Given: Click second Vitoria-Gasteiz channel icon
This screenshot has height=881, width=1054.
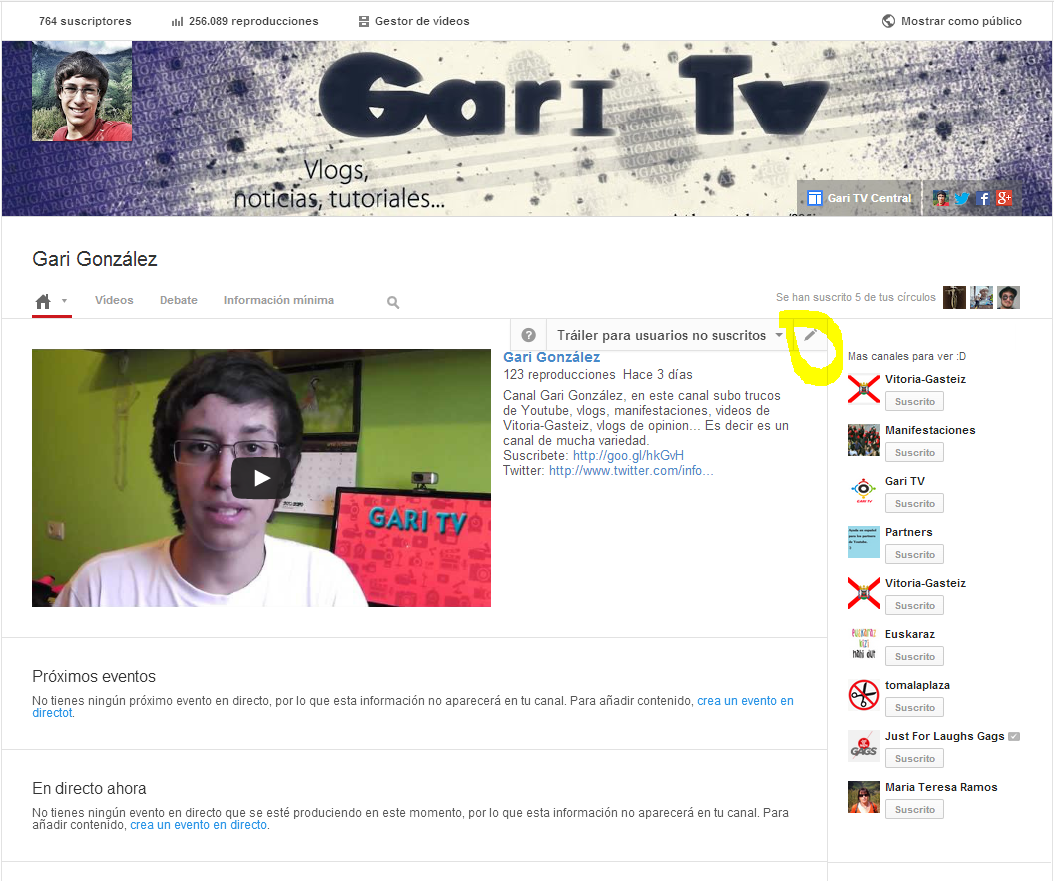Looking at the screenshot, I should tap(864, 593).
